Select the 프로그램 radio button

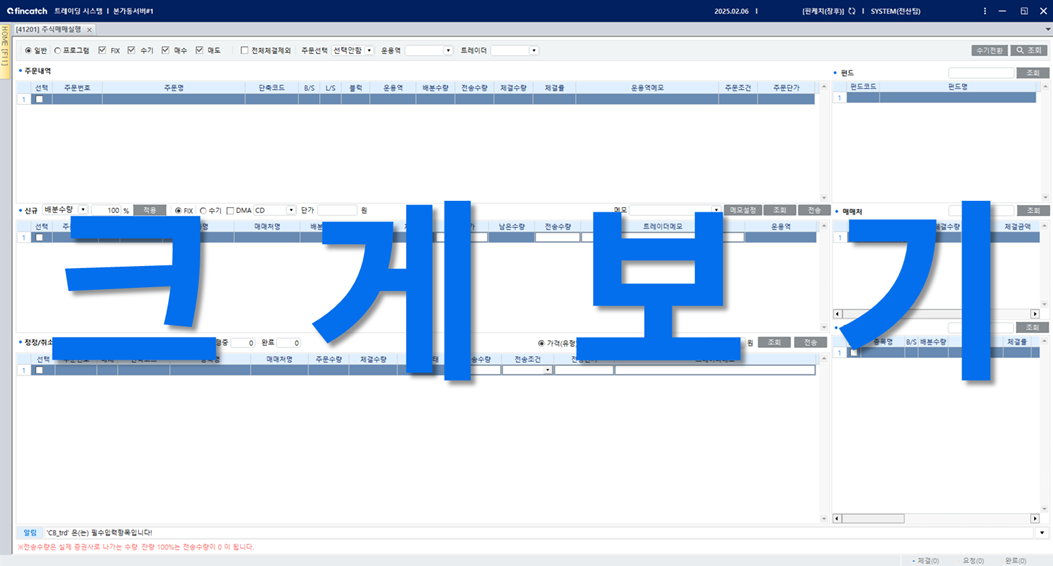click(57, 50)
